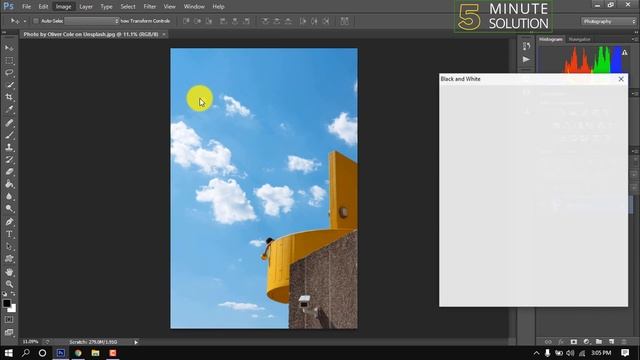Select the Brush tool
Viewport: 640px width, 360px height.
coord(9,135)
